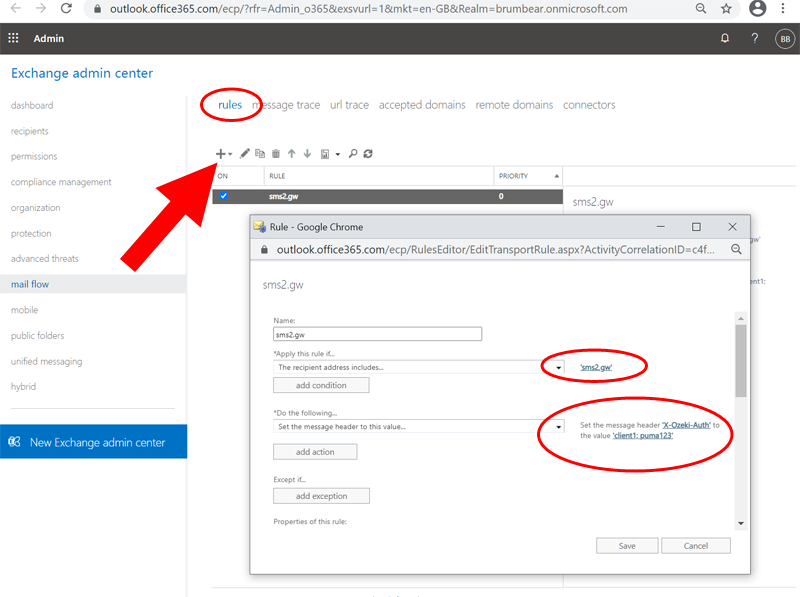Screen dimensions: 800x597
Task: Uncheck the sms2.gw rule ON checkbox
Action: coord(224,196)
